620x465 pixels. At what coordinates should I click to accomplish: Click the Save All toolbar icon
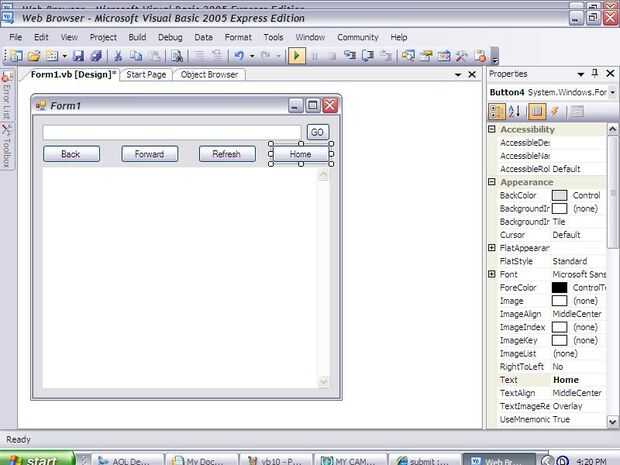96,56
